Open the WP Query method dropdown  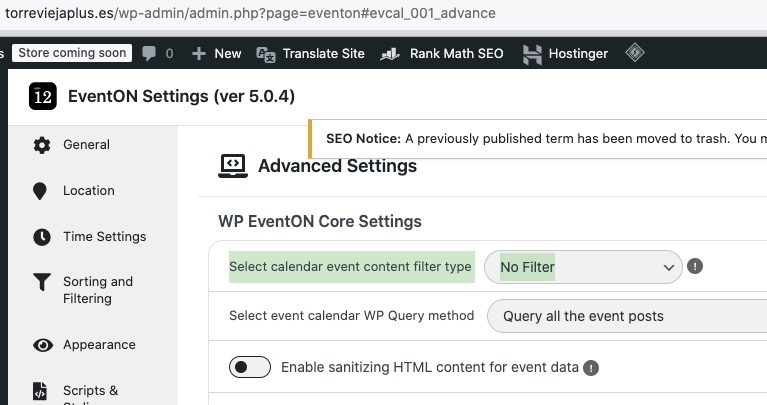coord(626,316)
